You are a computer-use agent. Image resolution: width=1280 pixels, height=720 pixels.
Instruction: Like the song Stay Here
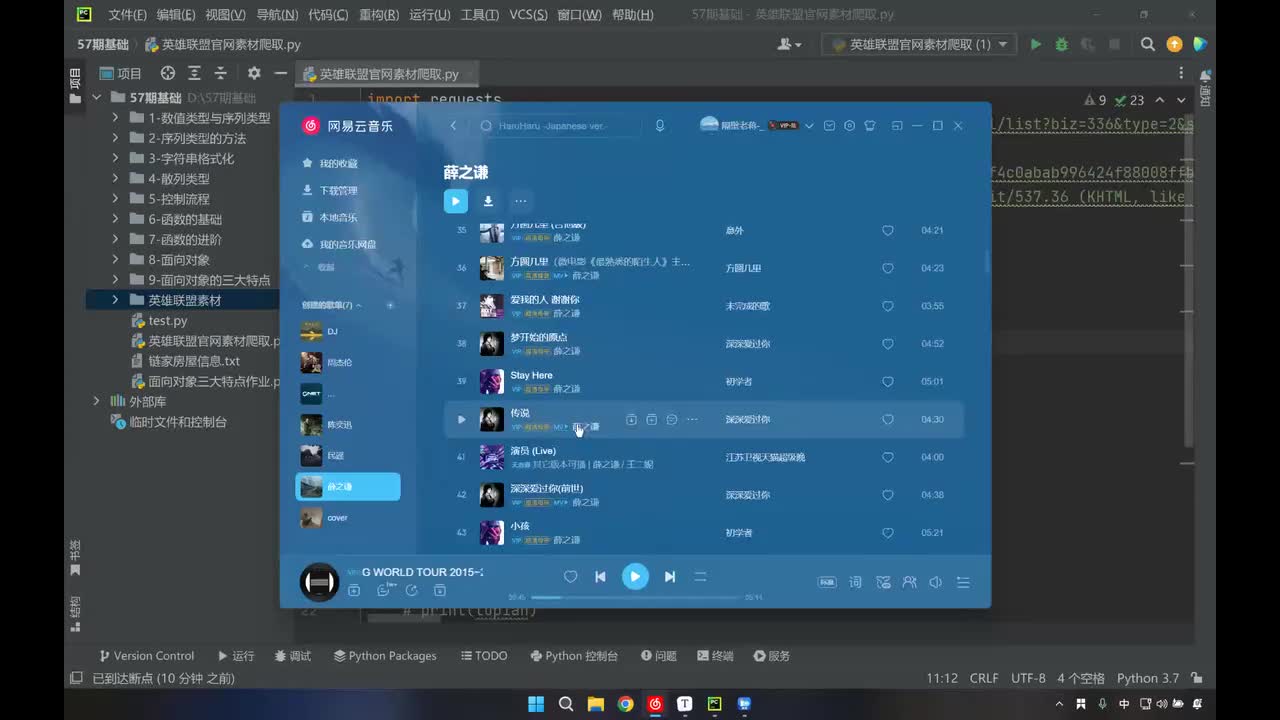point(887,382)
